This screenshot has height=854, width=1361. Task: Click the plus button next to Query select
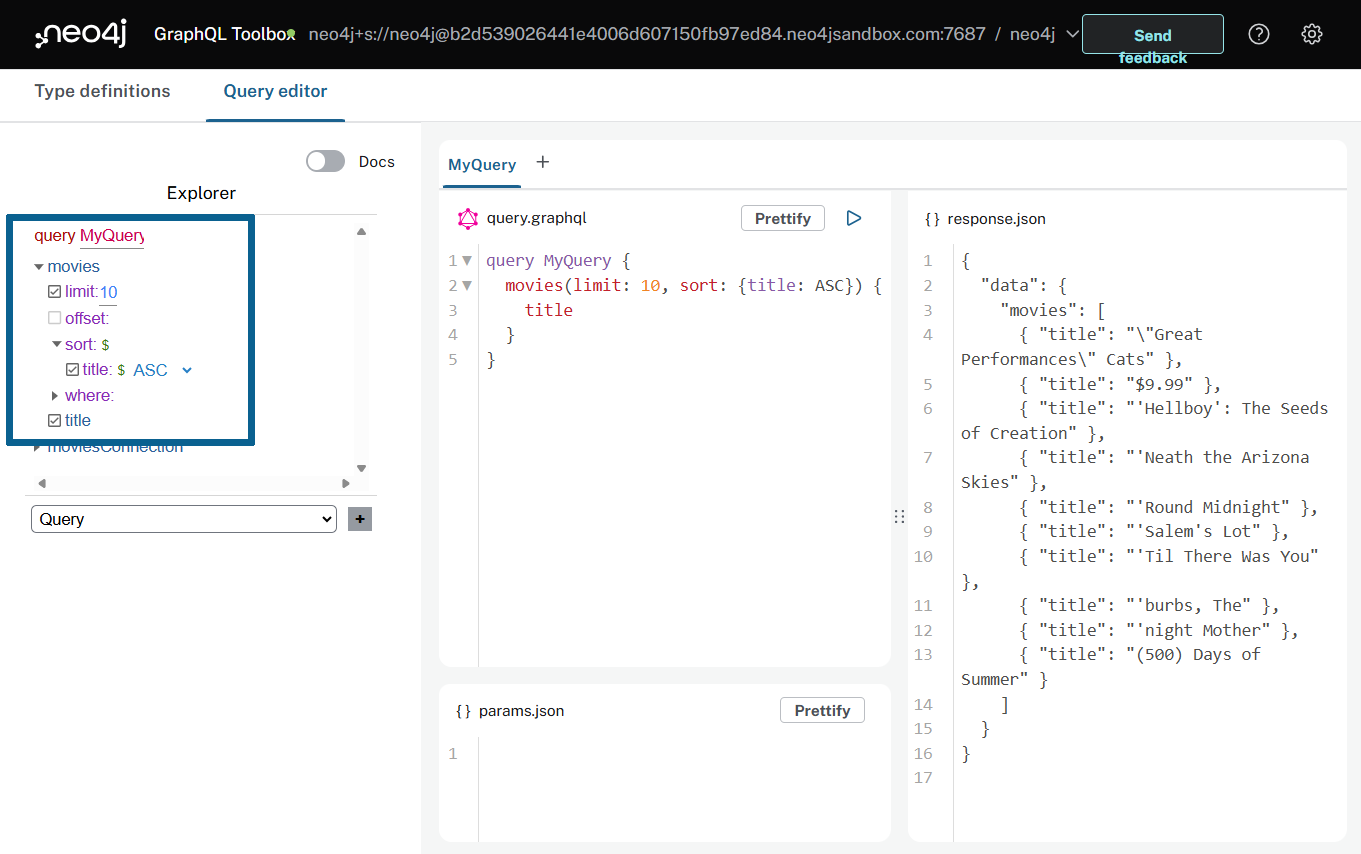coord(360,519)
